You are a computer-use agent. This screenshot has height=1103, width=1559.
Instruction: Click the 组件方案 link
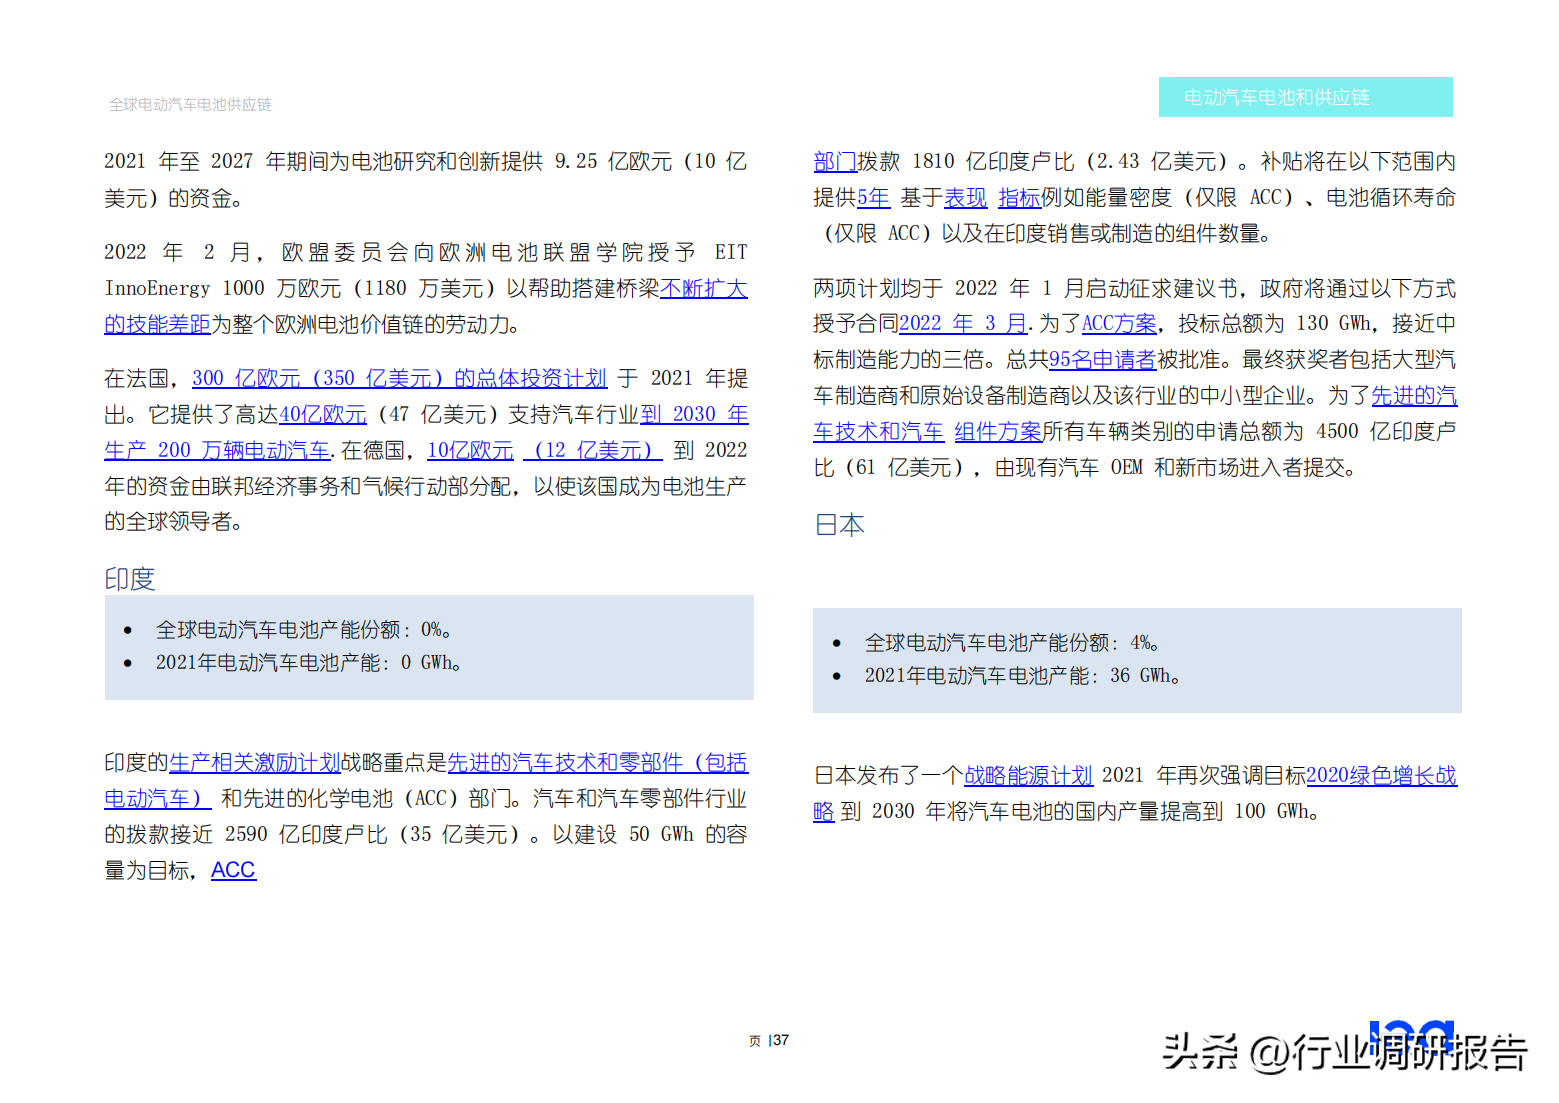pos(998,432)
